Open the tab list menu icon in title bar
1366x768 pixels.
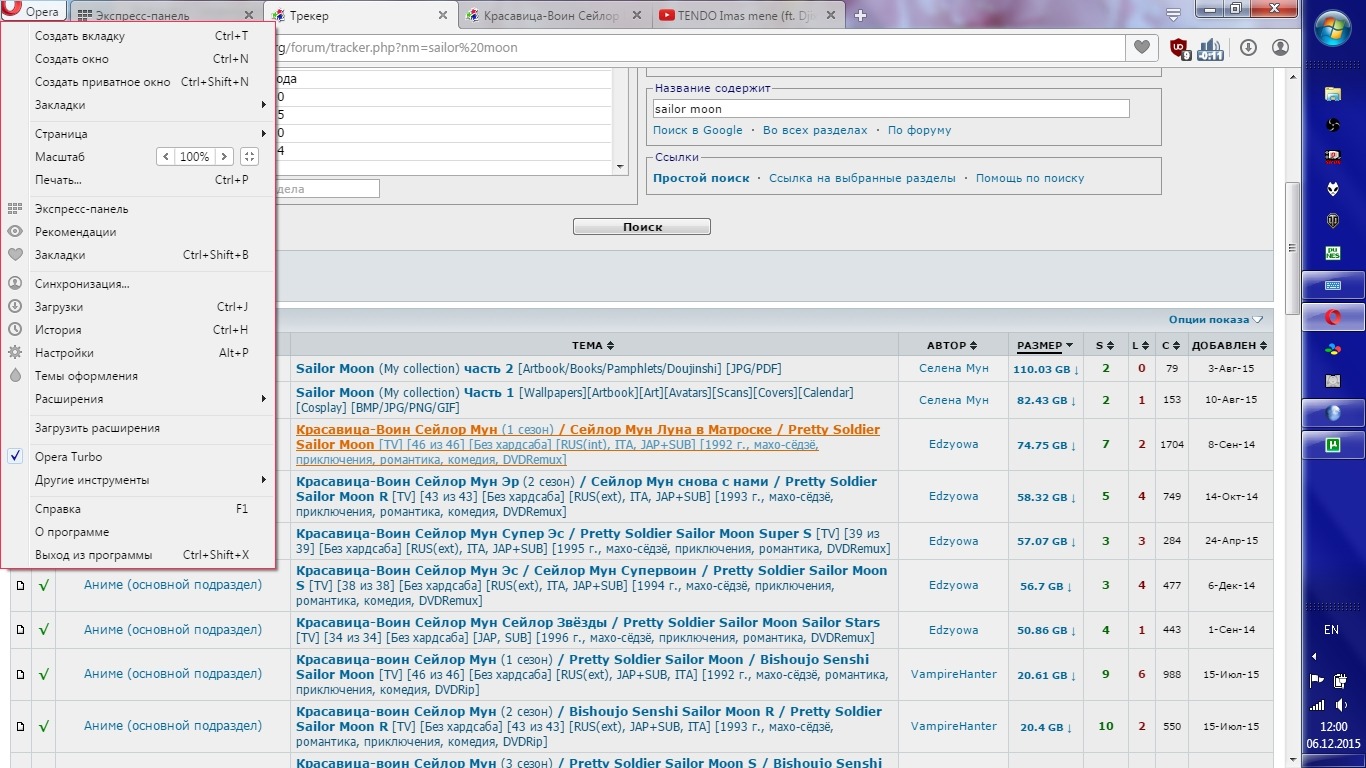point(1174,15)
